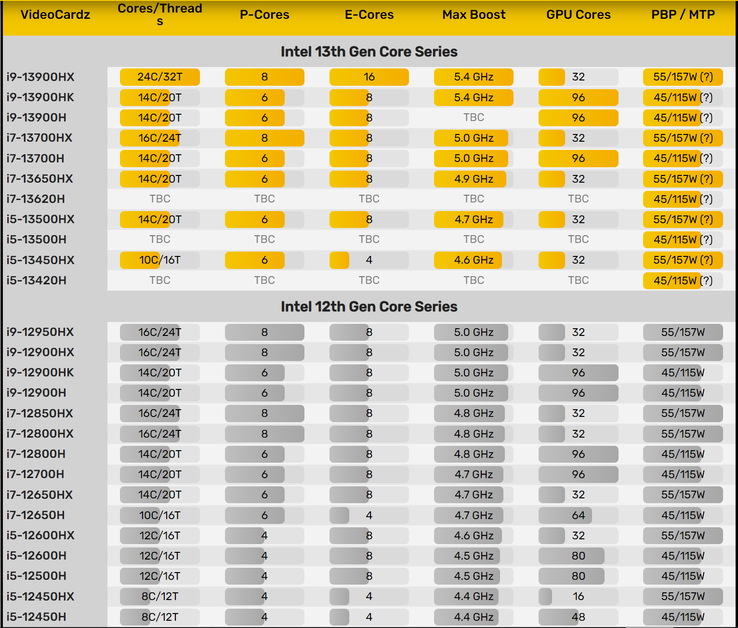This screenshot has height=628, width=738.
Task: Click the 96 GPU Cores value for i7-12700H
Action: pyautogui.click(x=578, y=474)
